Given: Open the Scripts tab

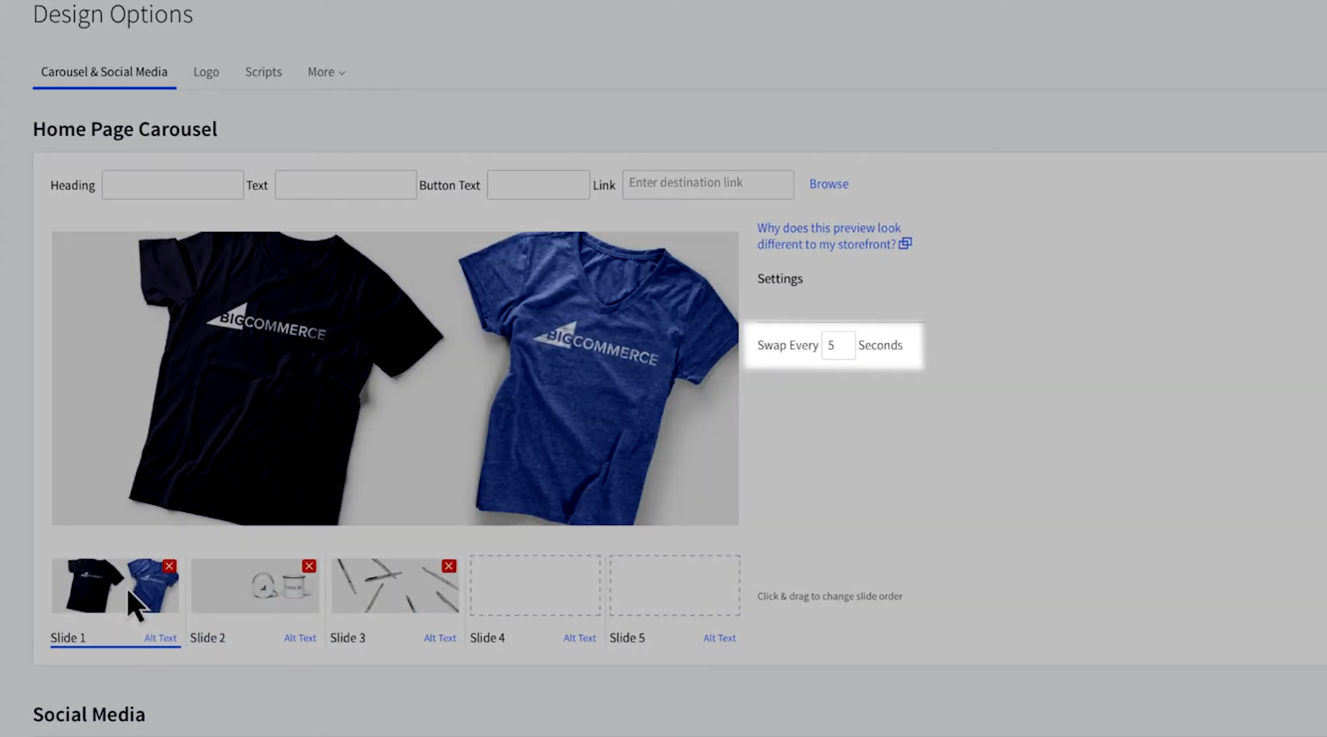Looking at the screenshot, I should click(263, 72).
